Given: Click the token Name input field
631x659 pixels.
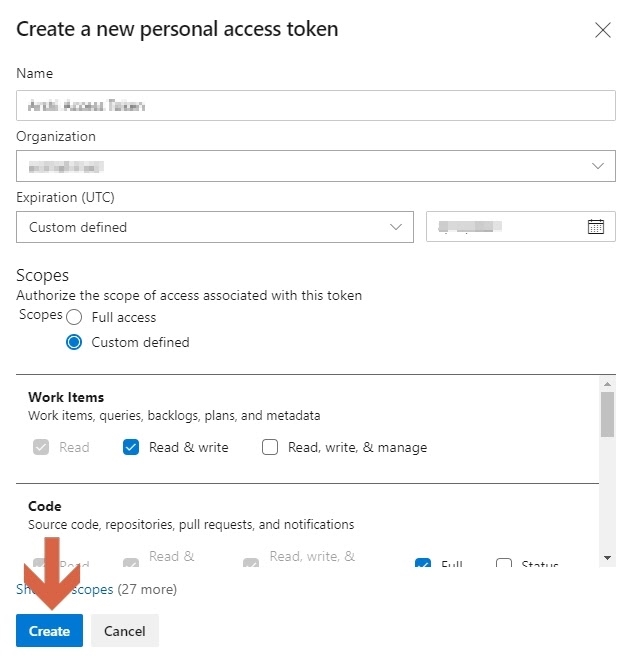Looking at the screenshot, I should (315, 105).
